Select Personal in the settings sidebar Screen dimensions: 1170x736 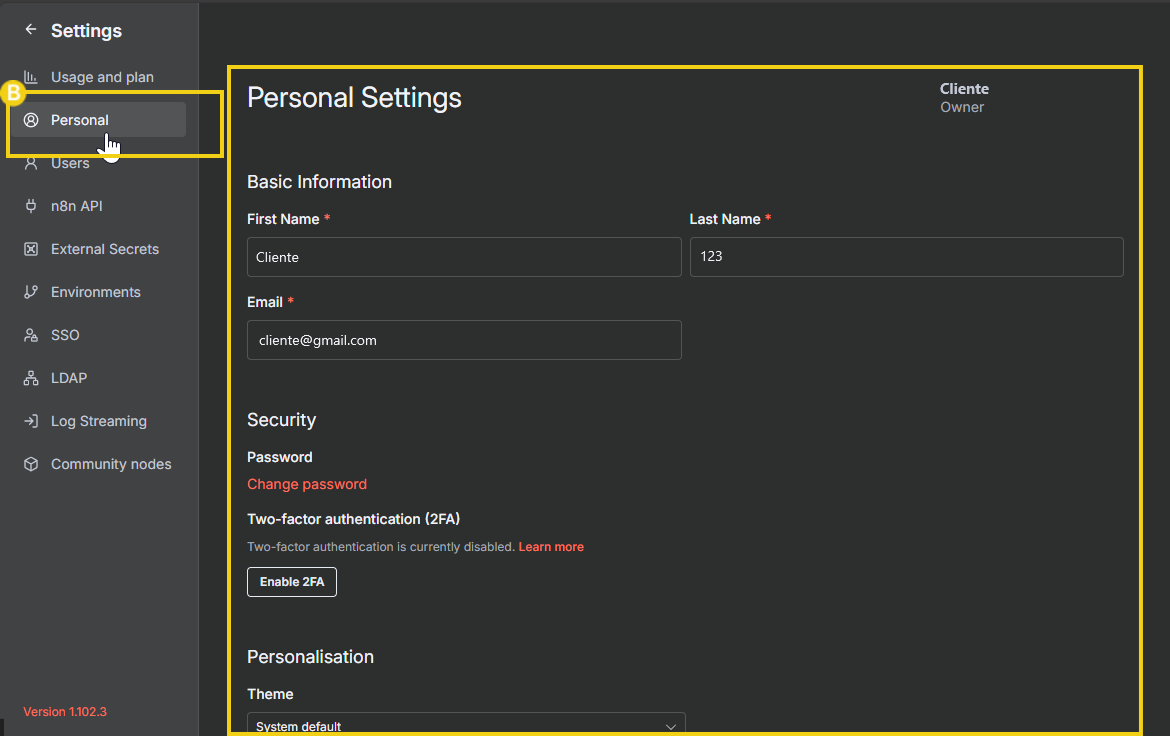pyautogui.click(x=98, y=120)
